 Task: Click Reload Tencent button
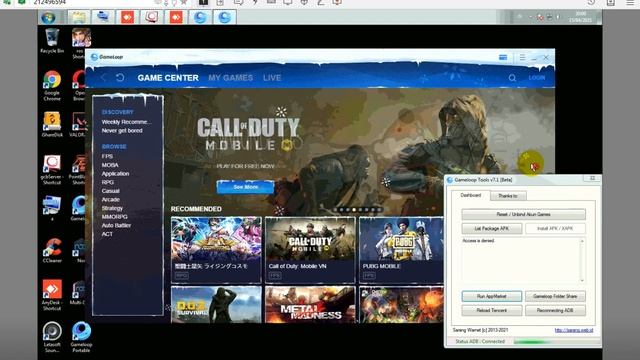(x=492, y=311)
